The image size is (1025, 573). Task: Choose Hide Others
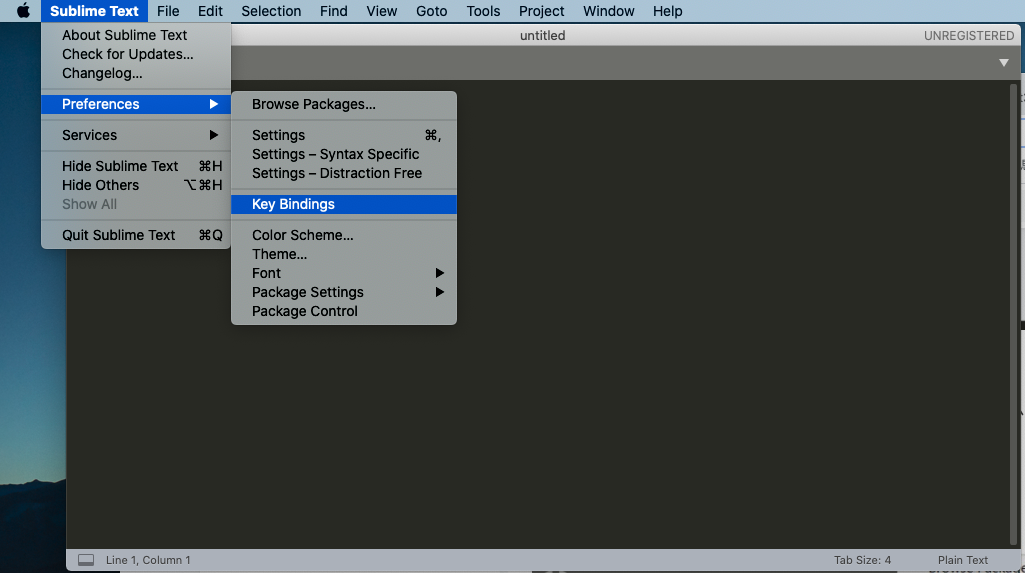point(136,185)
